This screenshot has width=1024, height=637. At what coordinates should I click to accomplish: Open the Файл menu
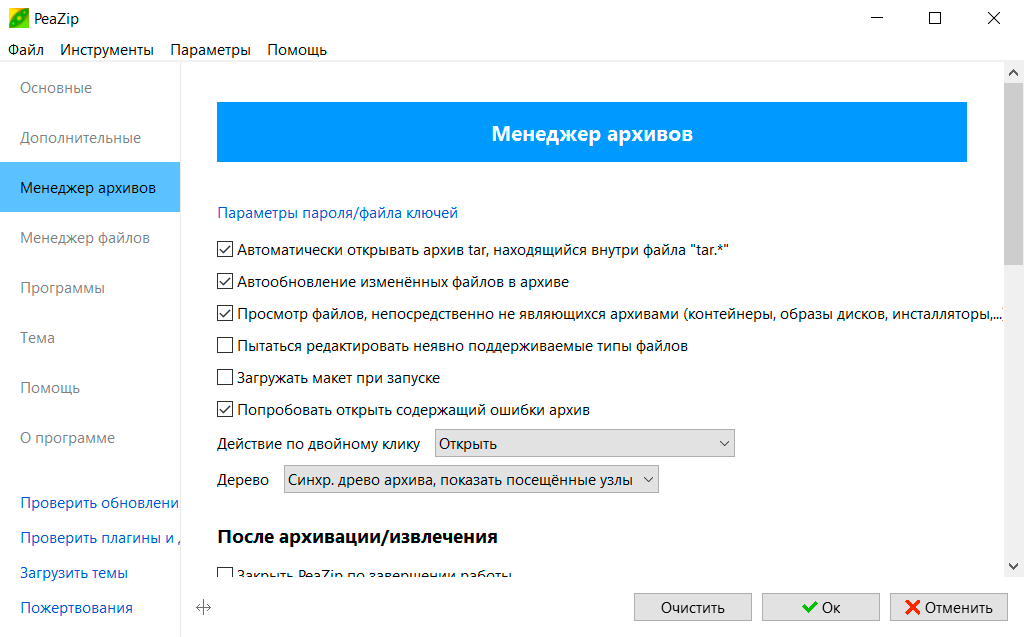point(26,50)
